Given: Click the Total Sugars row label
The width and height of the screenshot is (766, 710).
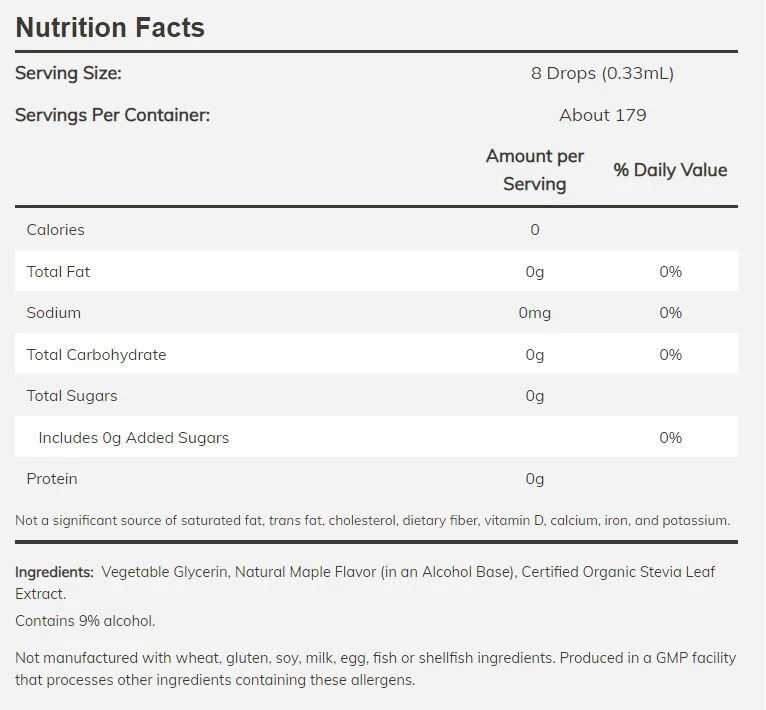Looking at the screenshot, I should click(x=72, y=396).
